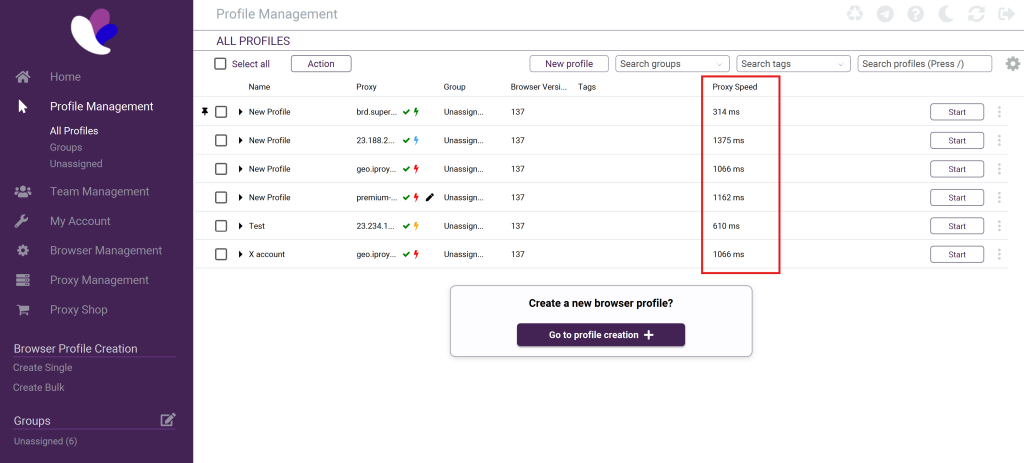Viewport: 1024px width, 463px height.
Task: Tick the checkbox for Test profile
Action: tap(221, 226)
